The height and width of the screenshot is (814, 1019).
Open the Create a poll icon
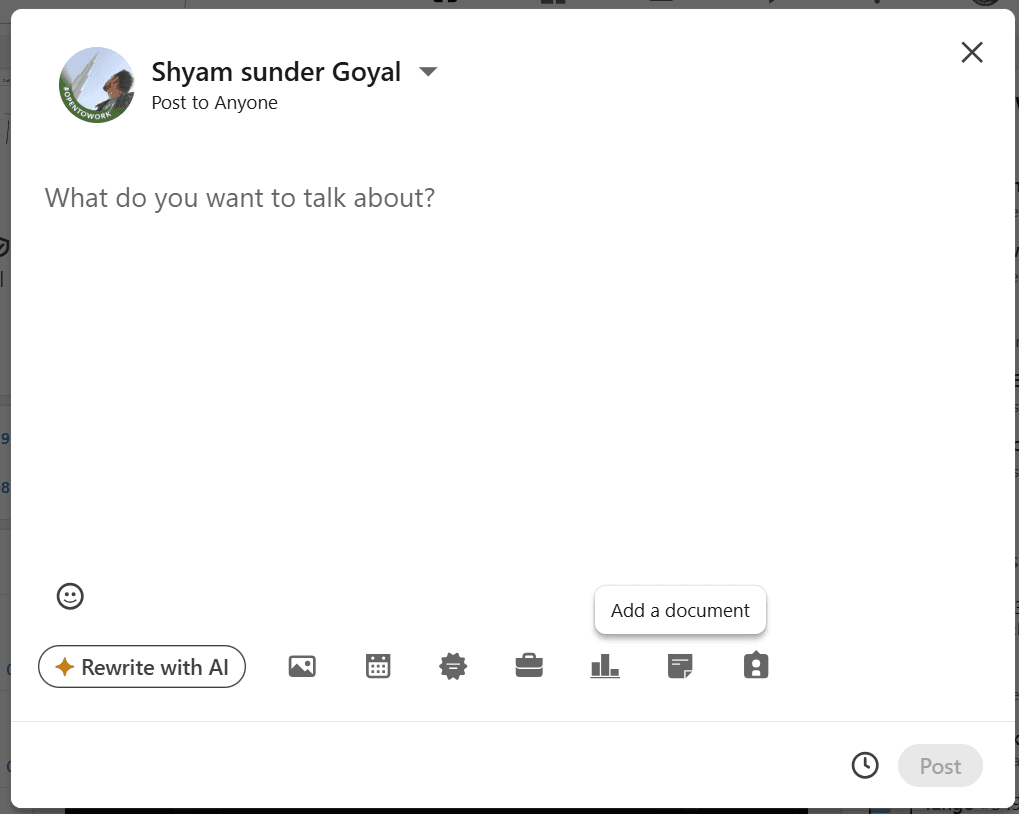(x=605, y=665)
